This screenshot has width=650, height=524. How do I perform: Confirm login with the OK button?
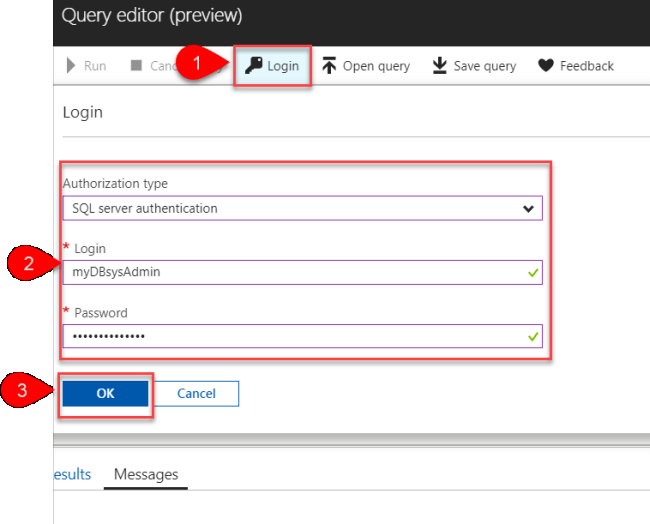pos(105,393)
